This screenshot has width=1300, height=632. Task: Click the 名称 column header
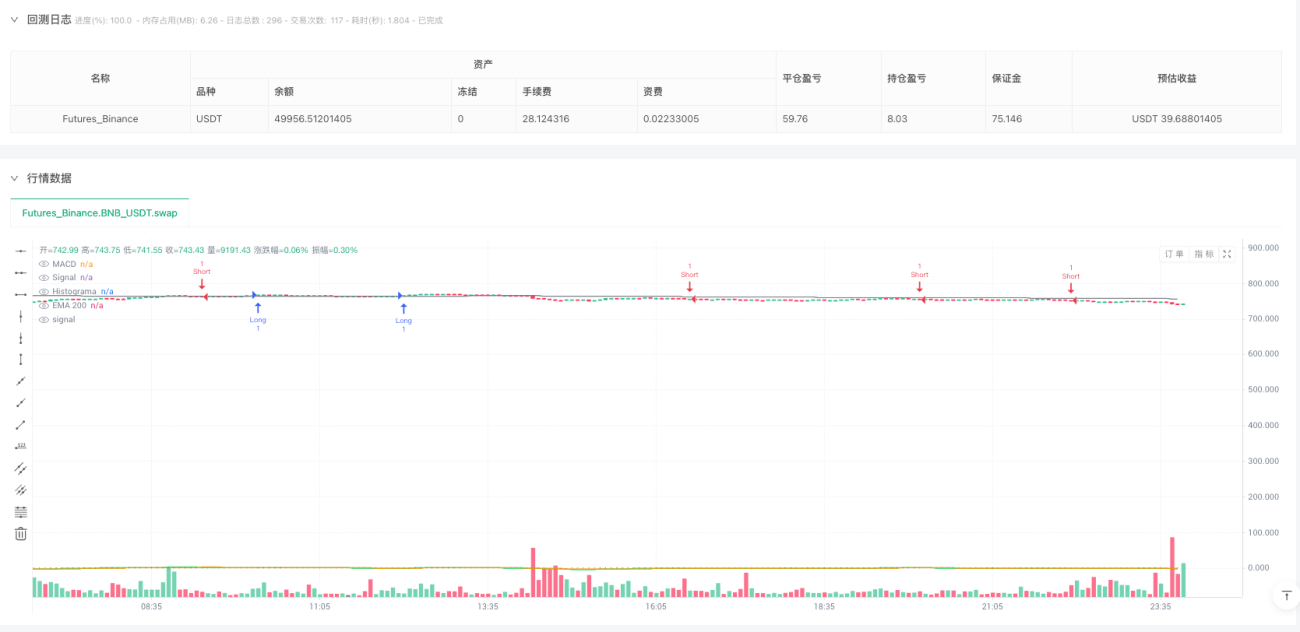point(100,78)
